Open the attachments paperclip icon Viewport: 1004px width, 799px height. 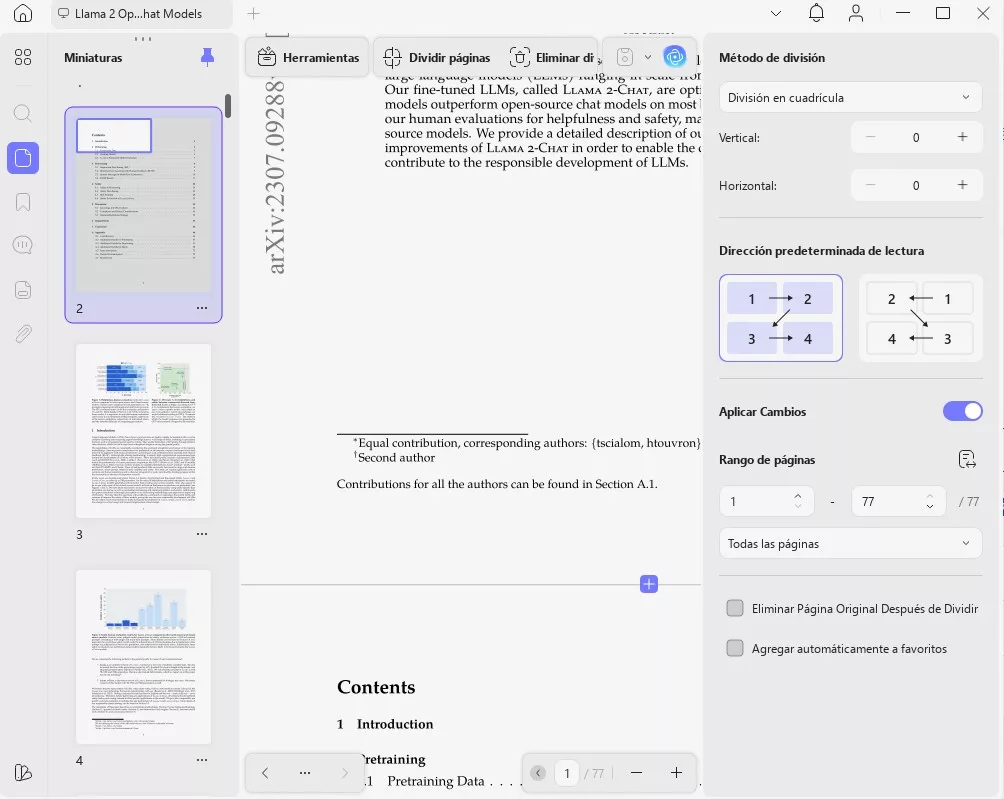[x=22, y=334]
